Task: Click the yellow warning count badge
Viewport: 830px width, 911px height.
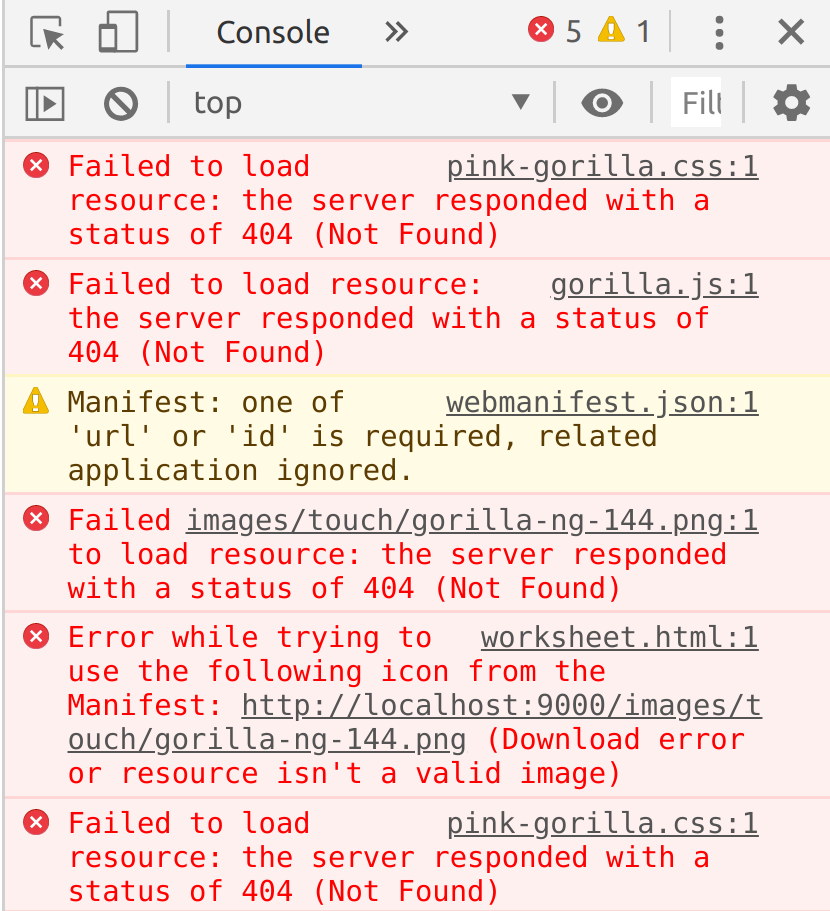Action: coord(623,30)
